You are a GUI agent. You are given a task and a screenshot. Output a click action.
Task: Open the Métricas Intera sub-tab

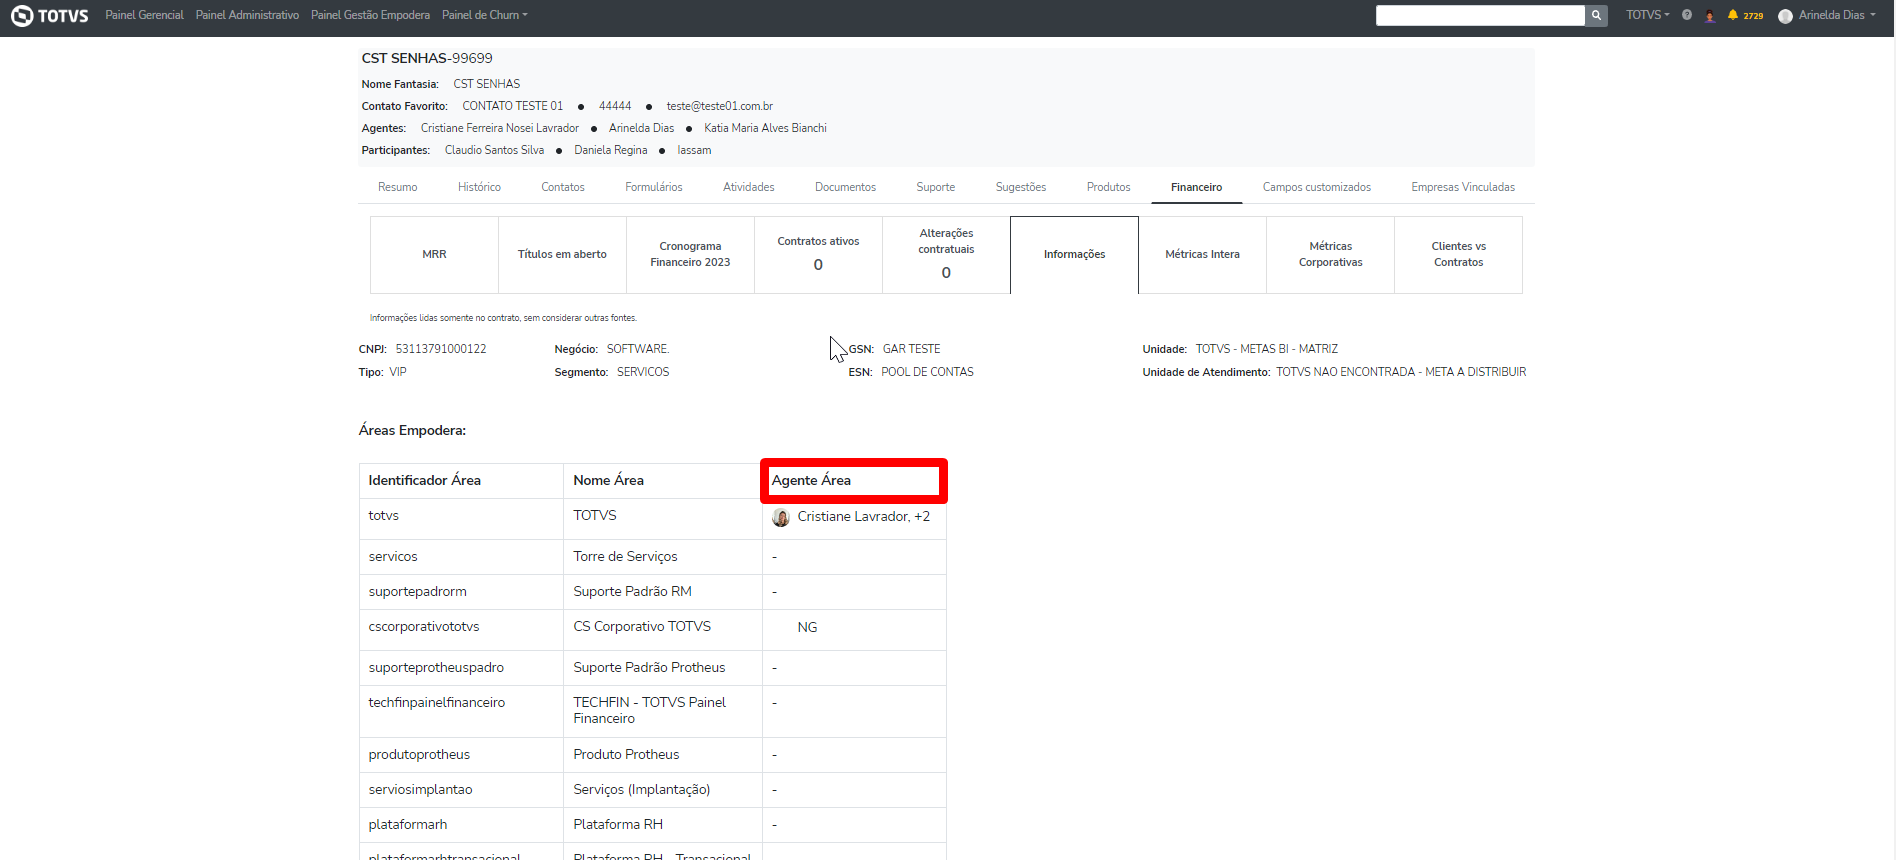[x=1202, y=255]
